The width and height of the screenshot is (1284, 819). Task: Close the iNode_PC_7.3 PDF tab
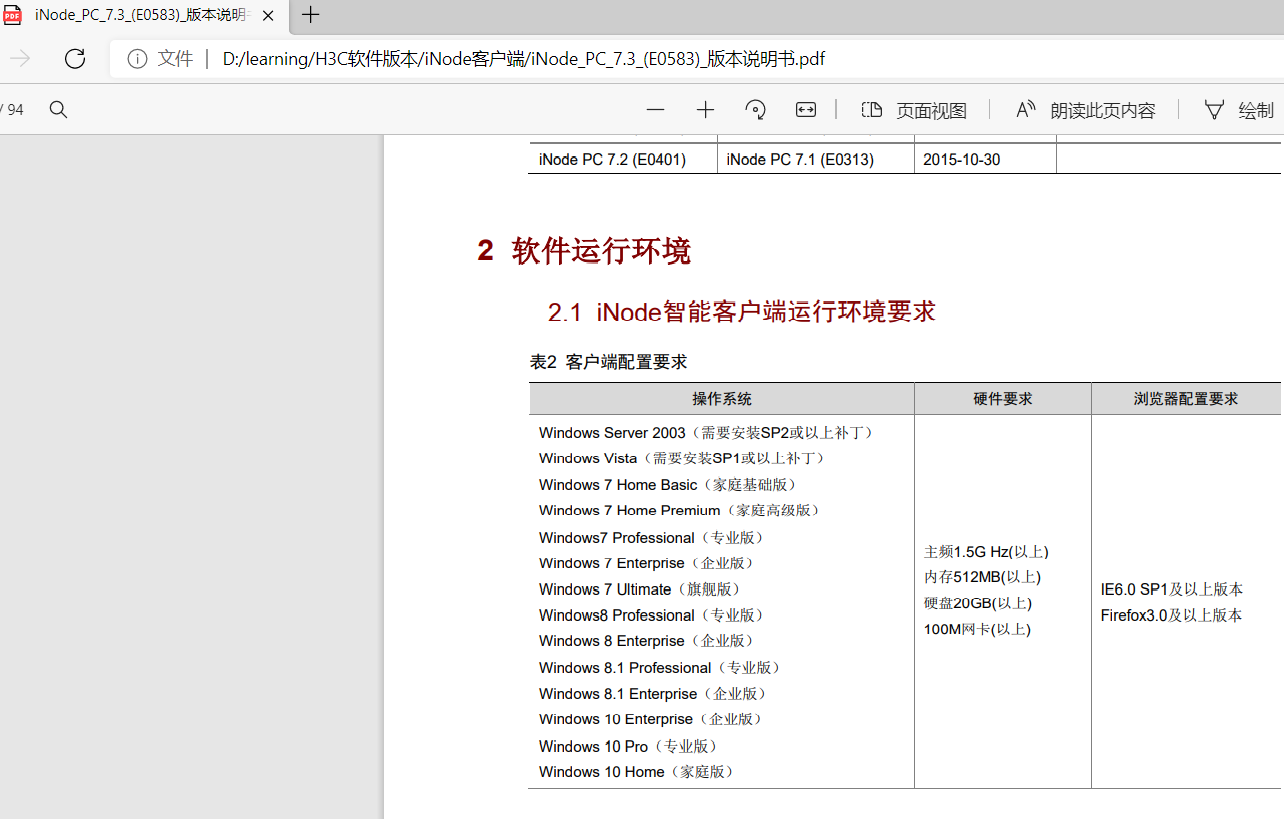268,15
